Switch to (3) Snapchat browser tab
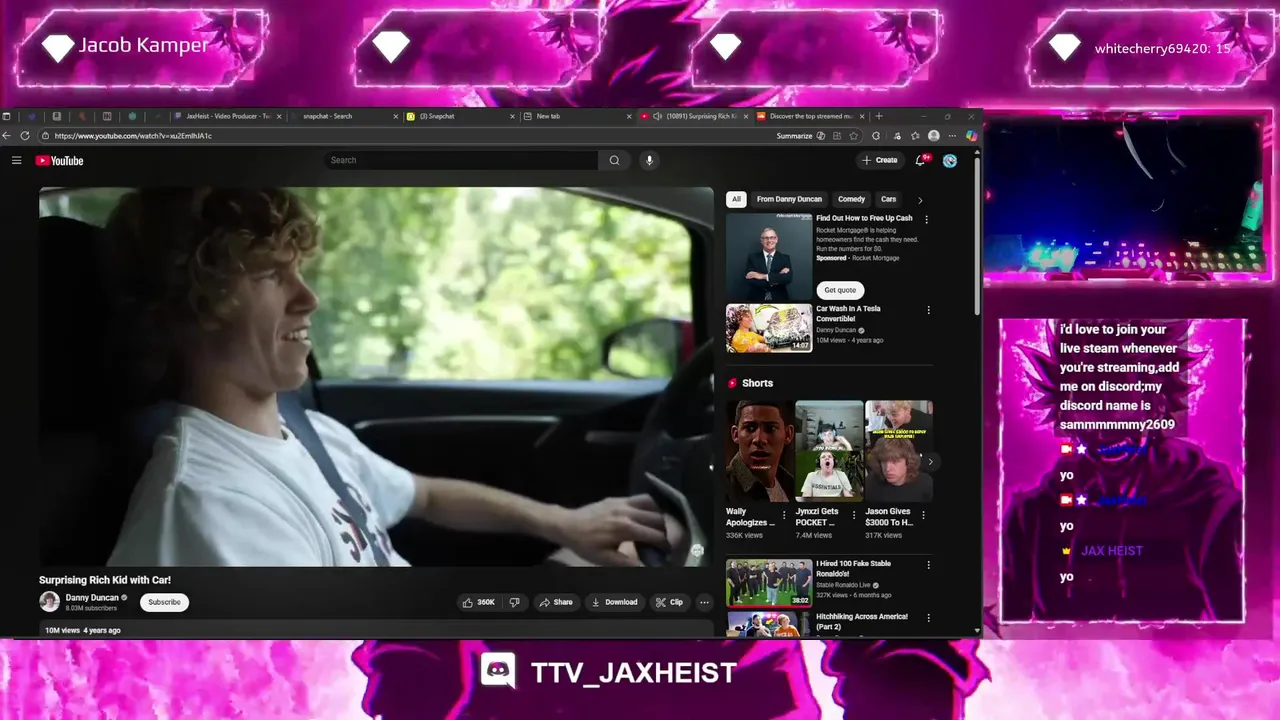This screenshot has width=1280, height=720. (460, 116)
